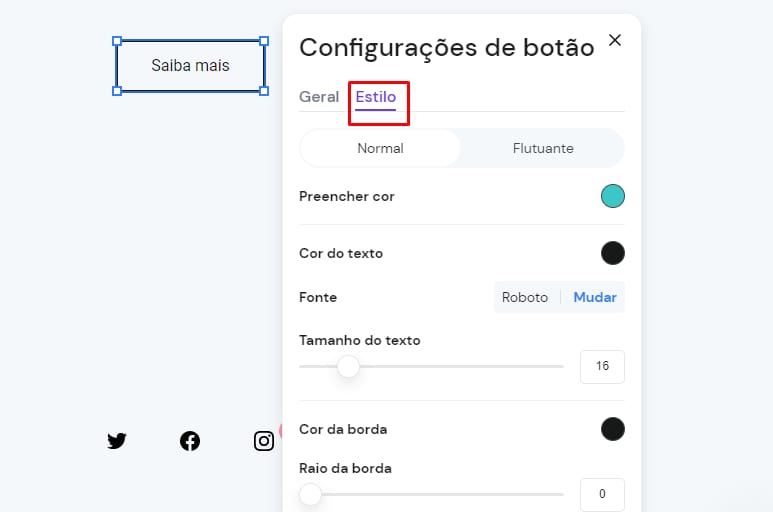The width and height of the screenshot is (773, 512).
Task: Open the Estilo tab
Action: [376, 97]
